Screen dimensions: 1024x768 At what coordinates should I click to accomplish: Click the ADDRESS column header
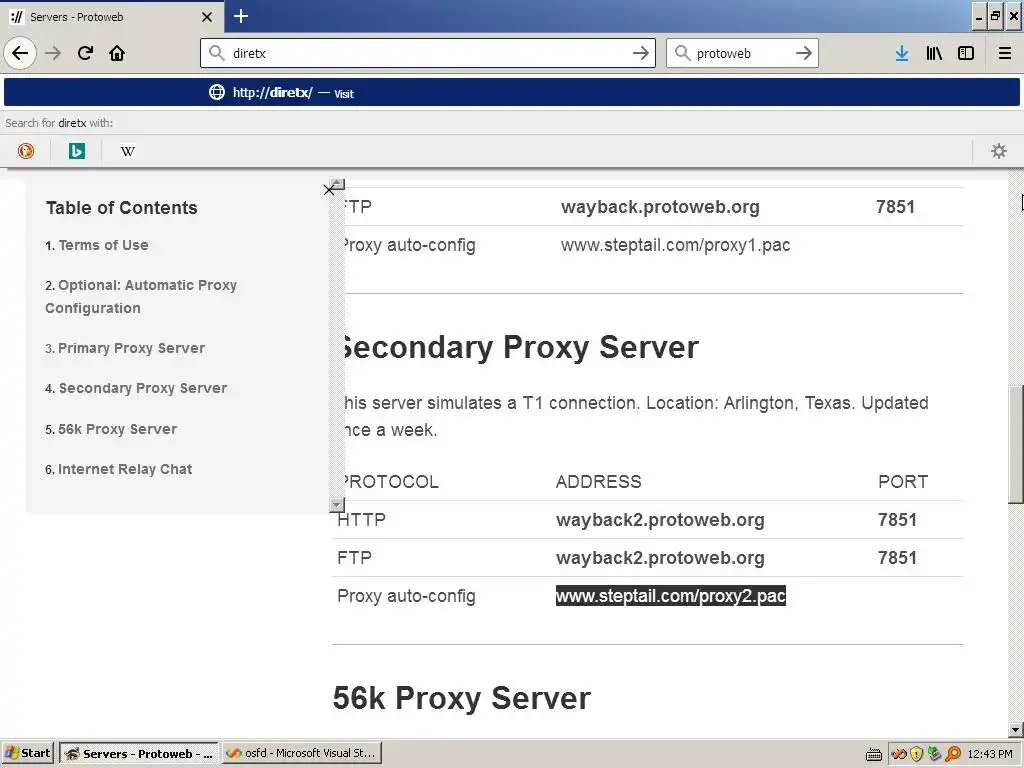tap(598, 482)
